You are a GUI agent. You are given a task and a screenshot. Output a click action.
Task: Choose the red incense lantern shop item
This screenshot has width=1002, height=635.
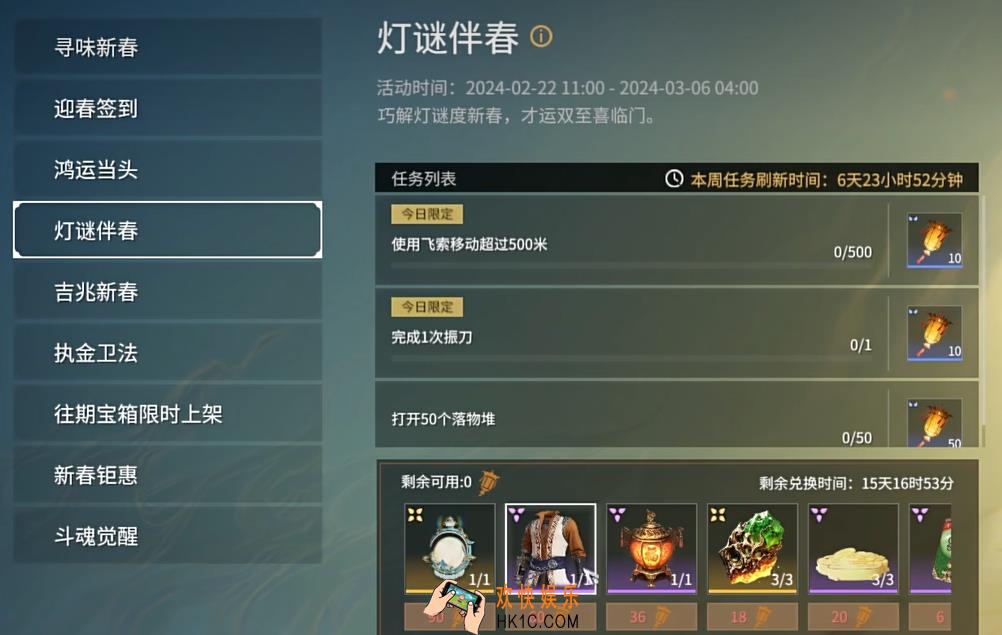(651, 549)
